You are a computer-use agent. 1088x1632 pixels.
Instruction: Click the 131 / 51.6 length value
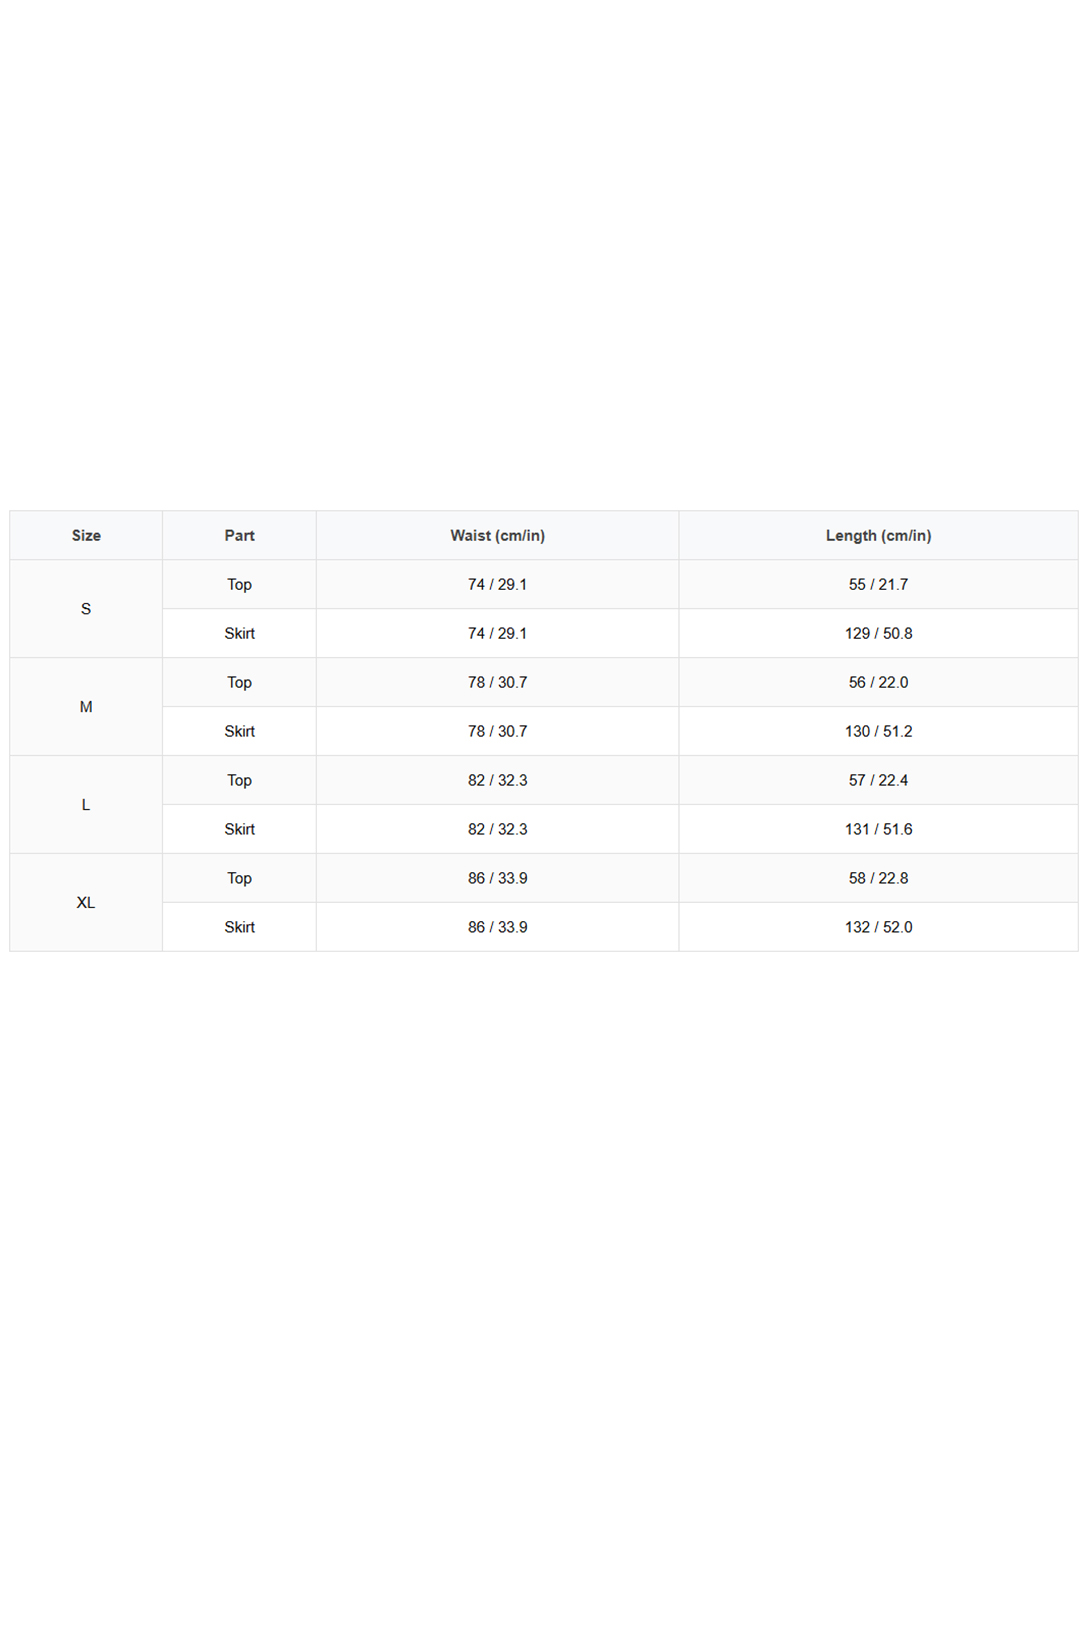point(878,829)
